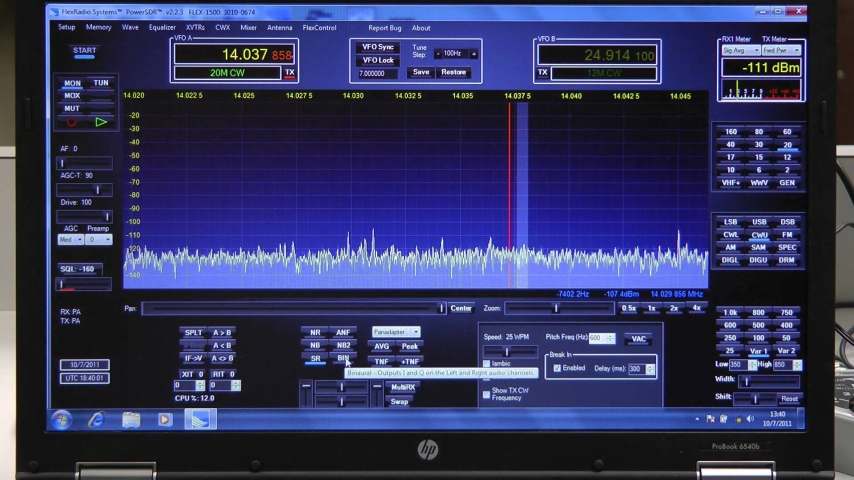The image size is (854, 480).
Task: Adjust Pitch Freq spinner arrows
Action: 611,338
